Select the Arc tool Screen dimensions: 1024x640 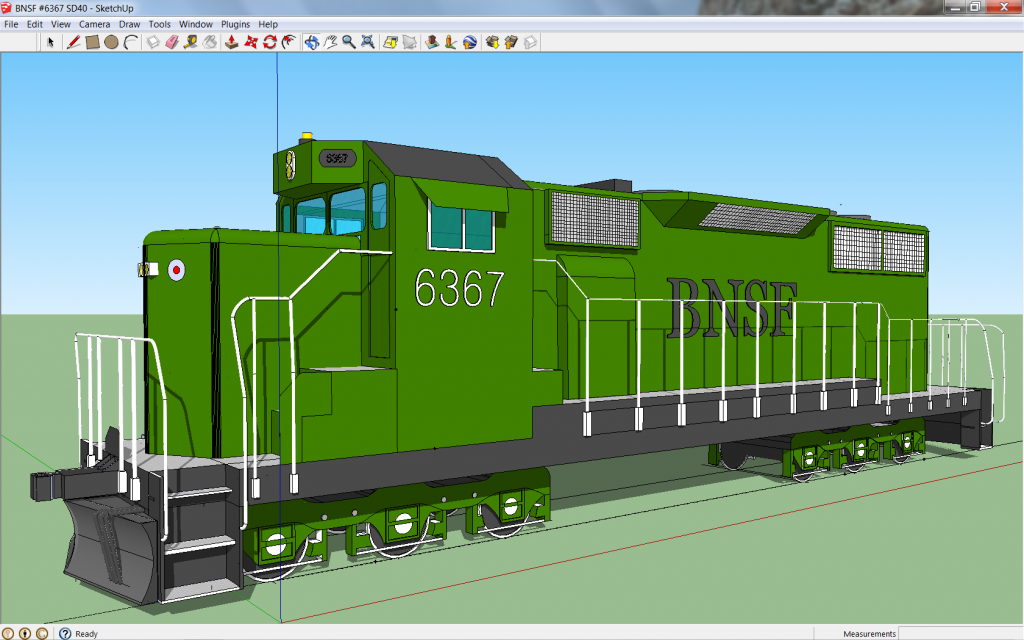click(x=131, y=42)
